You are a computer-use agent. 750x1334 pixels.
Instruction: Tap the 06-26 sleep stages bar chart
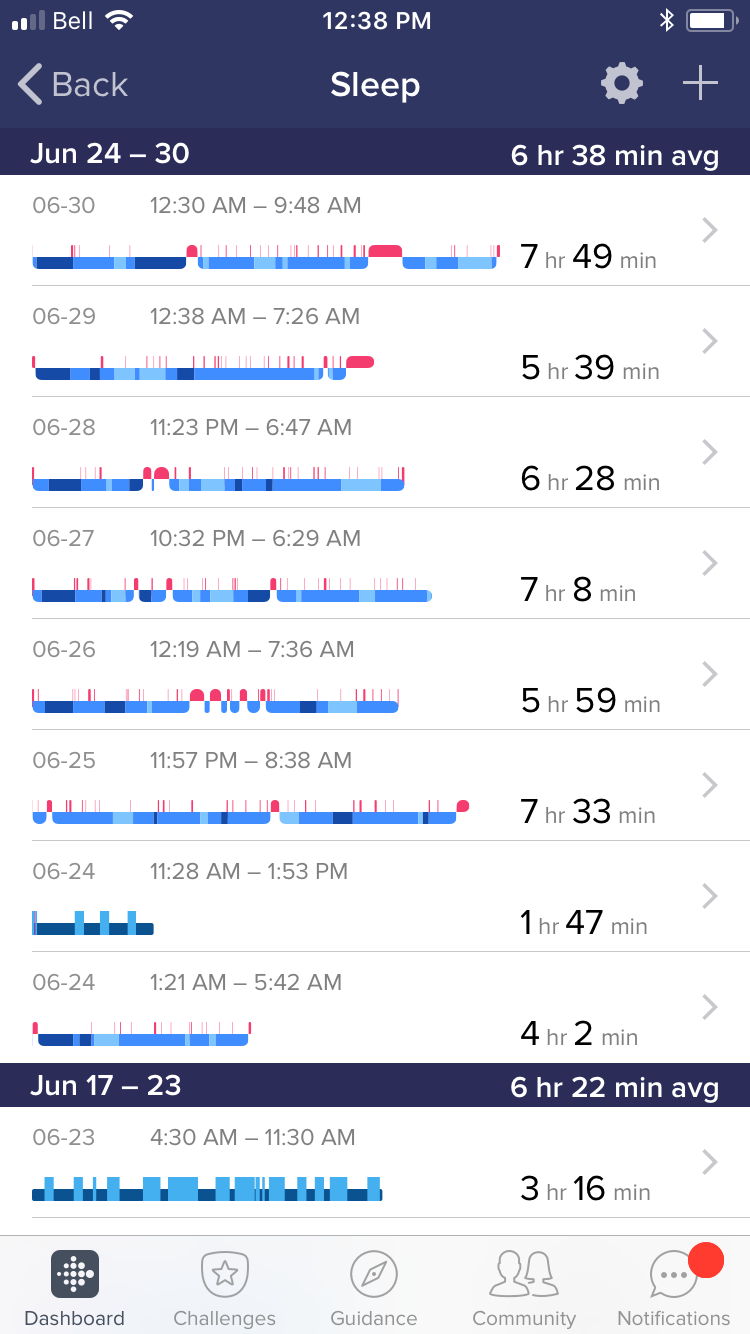215,700
